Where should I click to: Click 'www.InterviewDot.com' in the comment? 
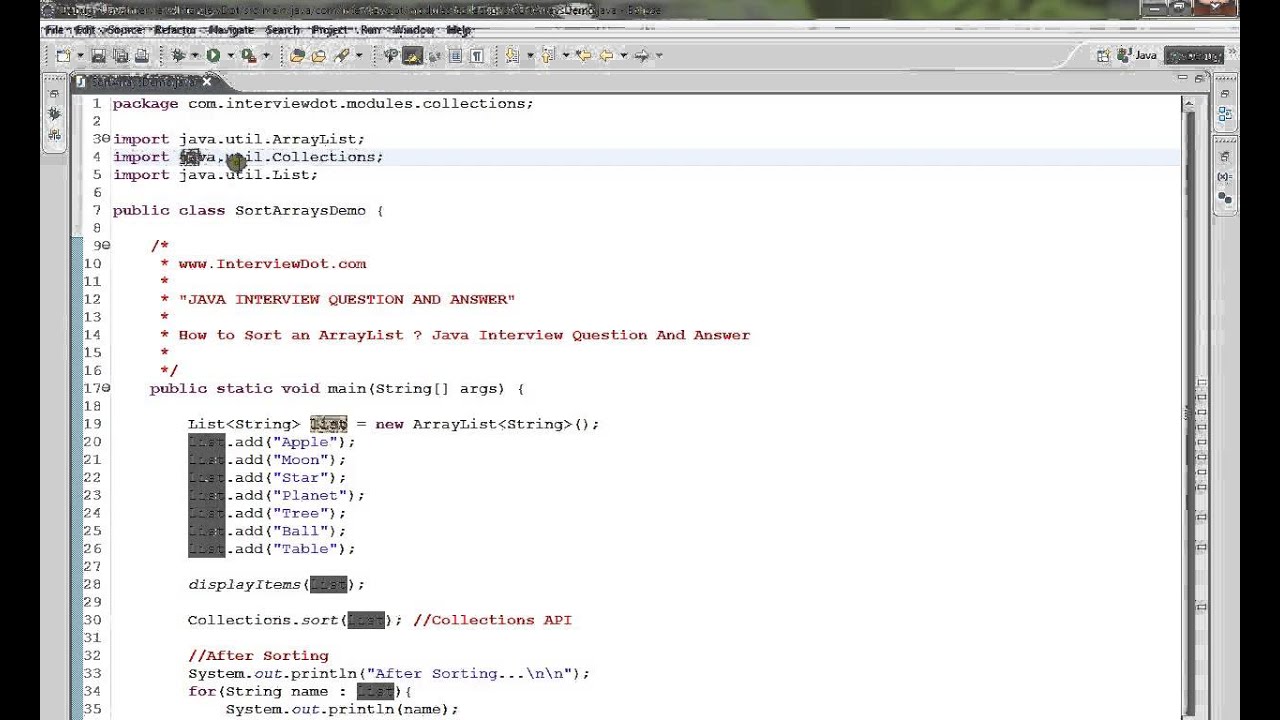[x=272, y=264]
